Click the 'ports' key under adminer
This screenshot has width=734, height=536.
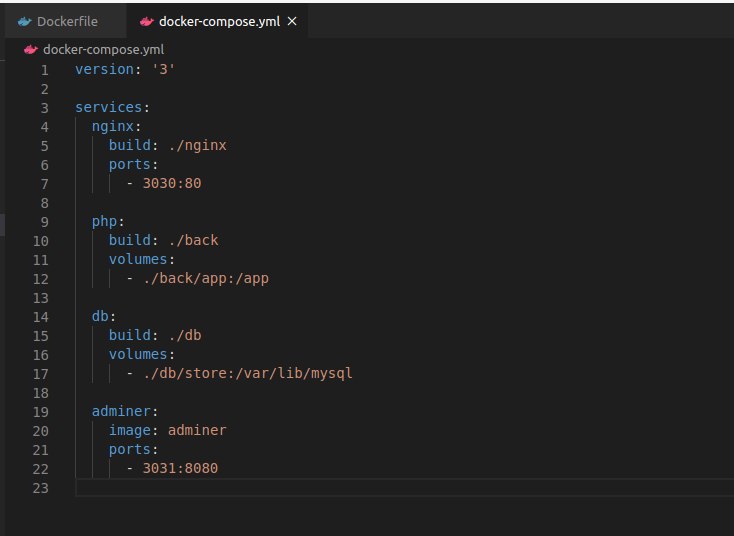click(130, 449)
